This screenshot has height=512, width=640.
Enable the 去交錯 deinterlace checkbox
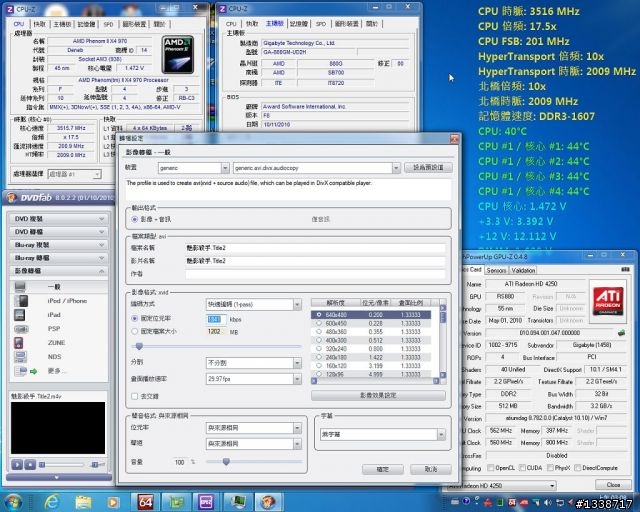tap(134, 396)
